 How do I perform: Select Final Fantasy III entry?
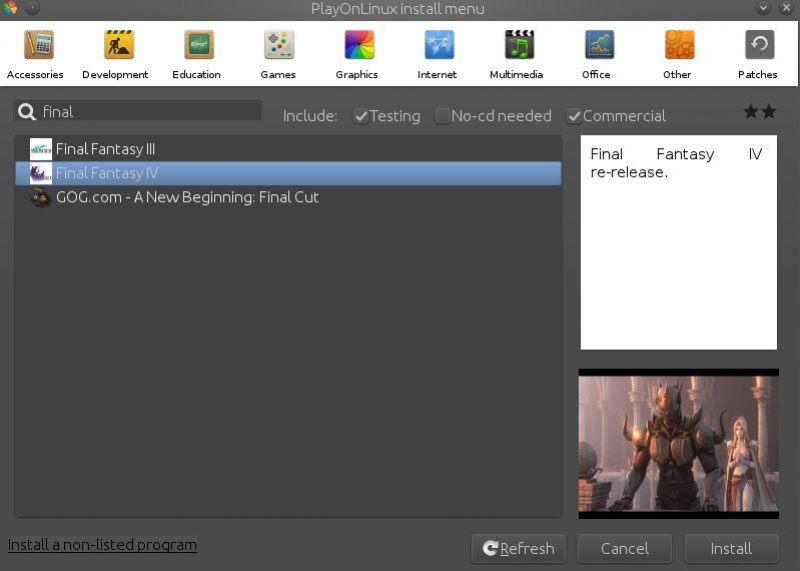click(x=288, y=150)
